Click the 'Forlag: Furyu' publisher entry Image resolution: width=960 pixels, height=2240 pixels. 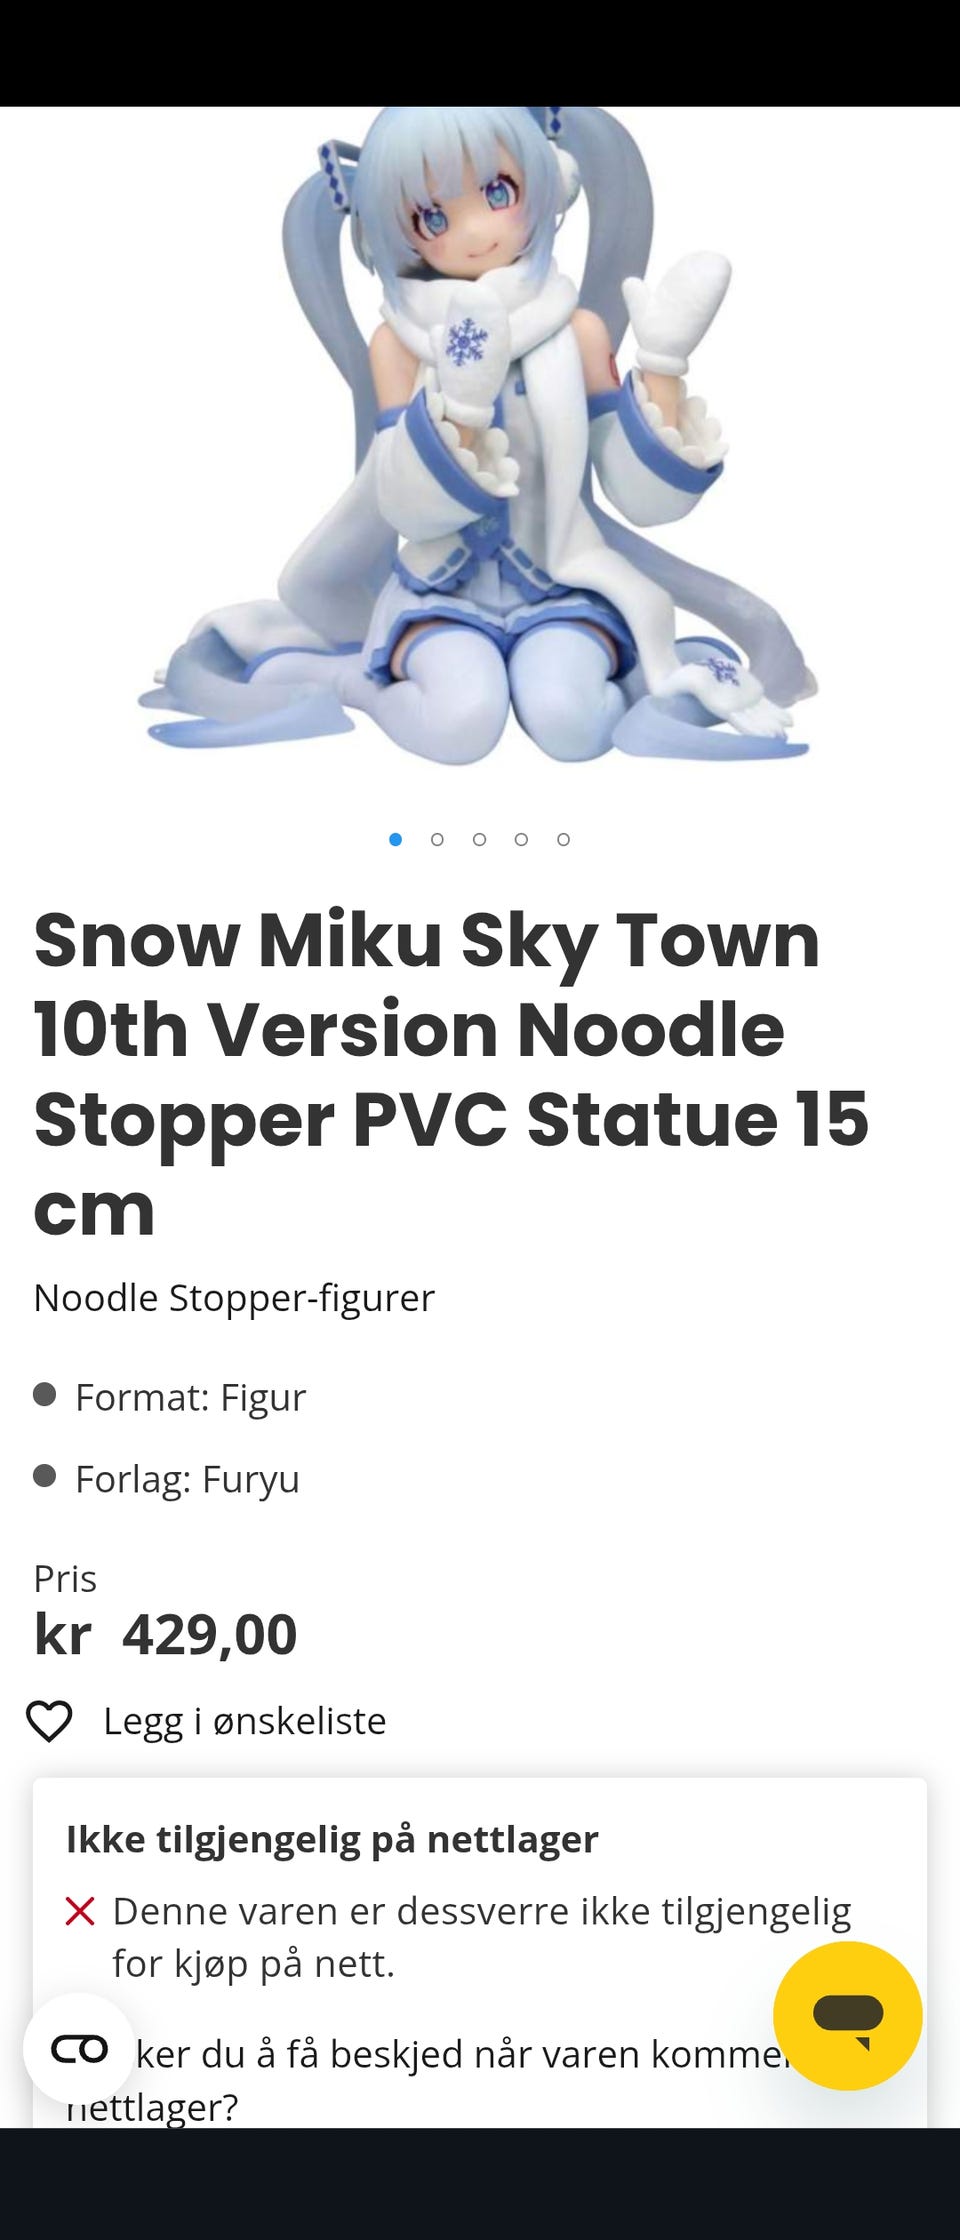pos(187,1479)
